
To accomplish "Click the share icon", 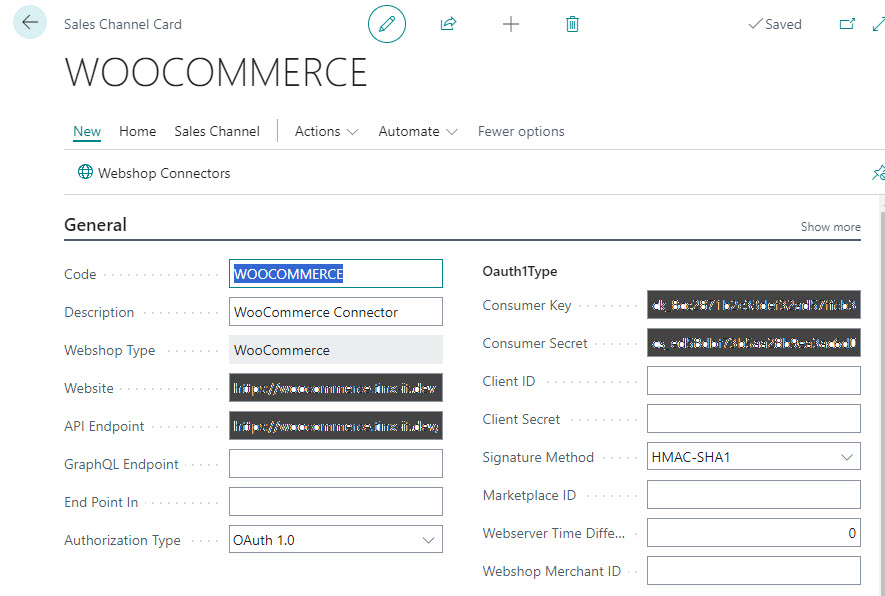I will (448, 24).
